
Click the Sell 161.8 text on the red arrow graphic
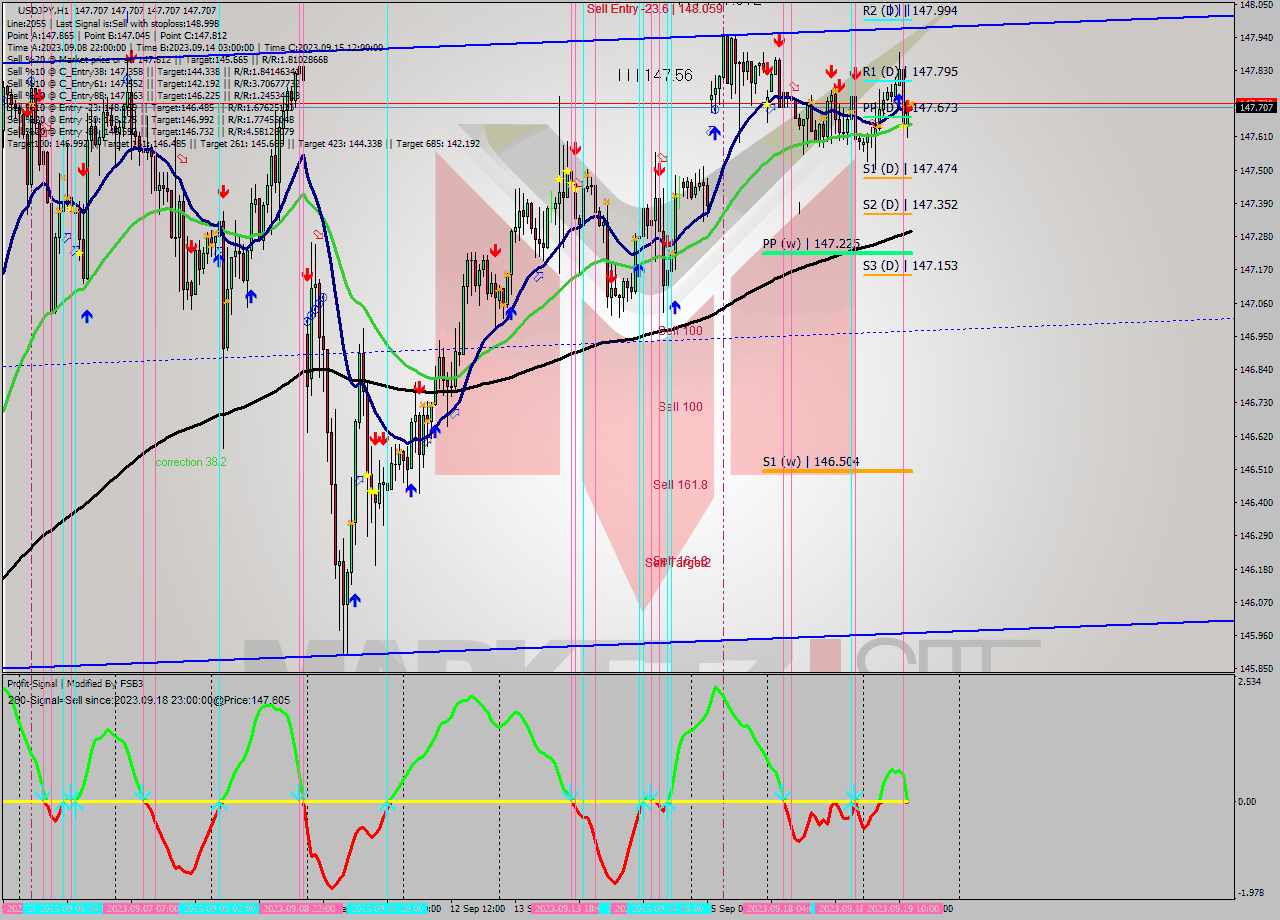(680, 484)
